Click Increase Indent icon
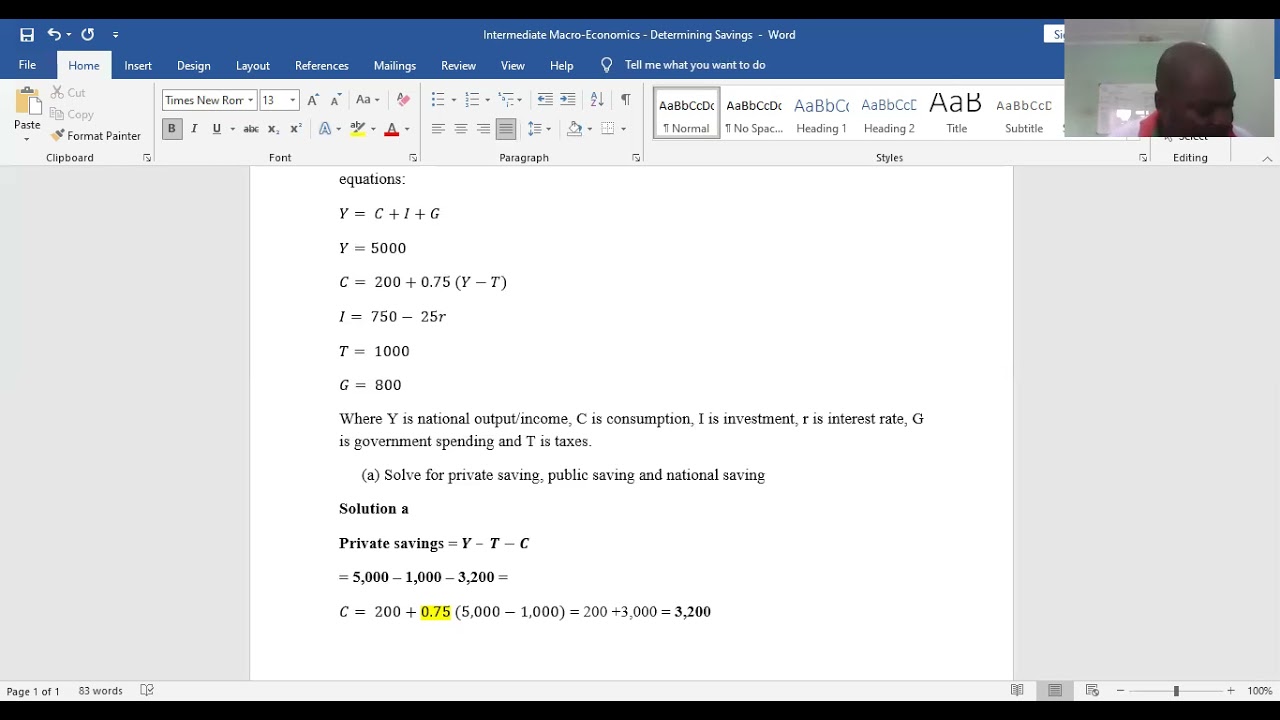 point(568,100)
